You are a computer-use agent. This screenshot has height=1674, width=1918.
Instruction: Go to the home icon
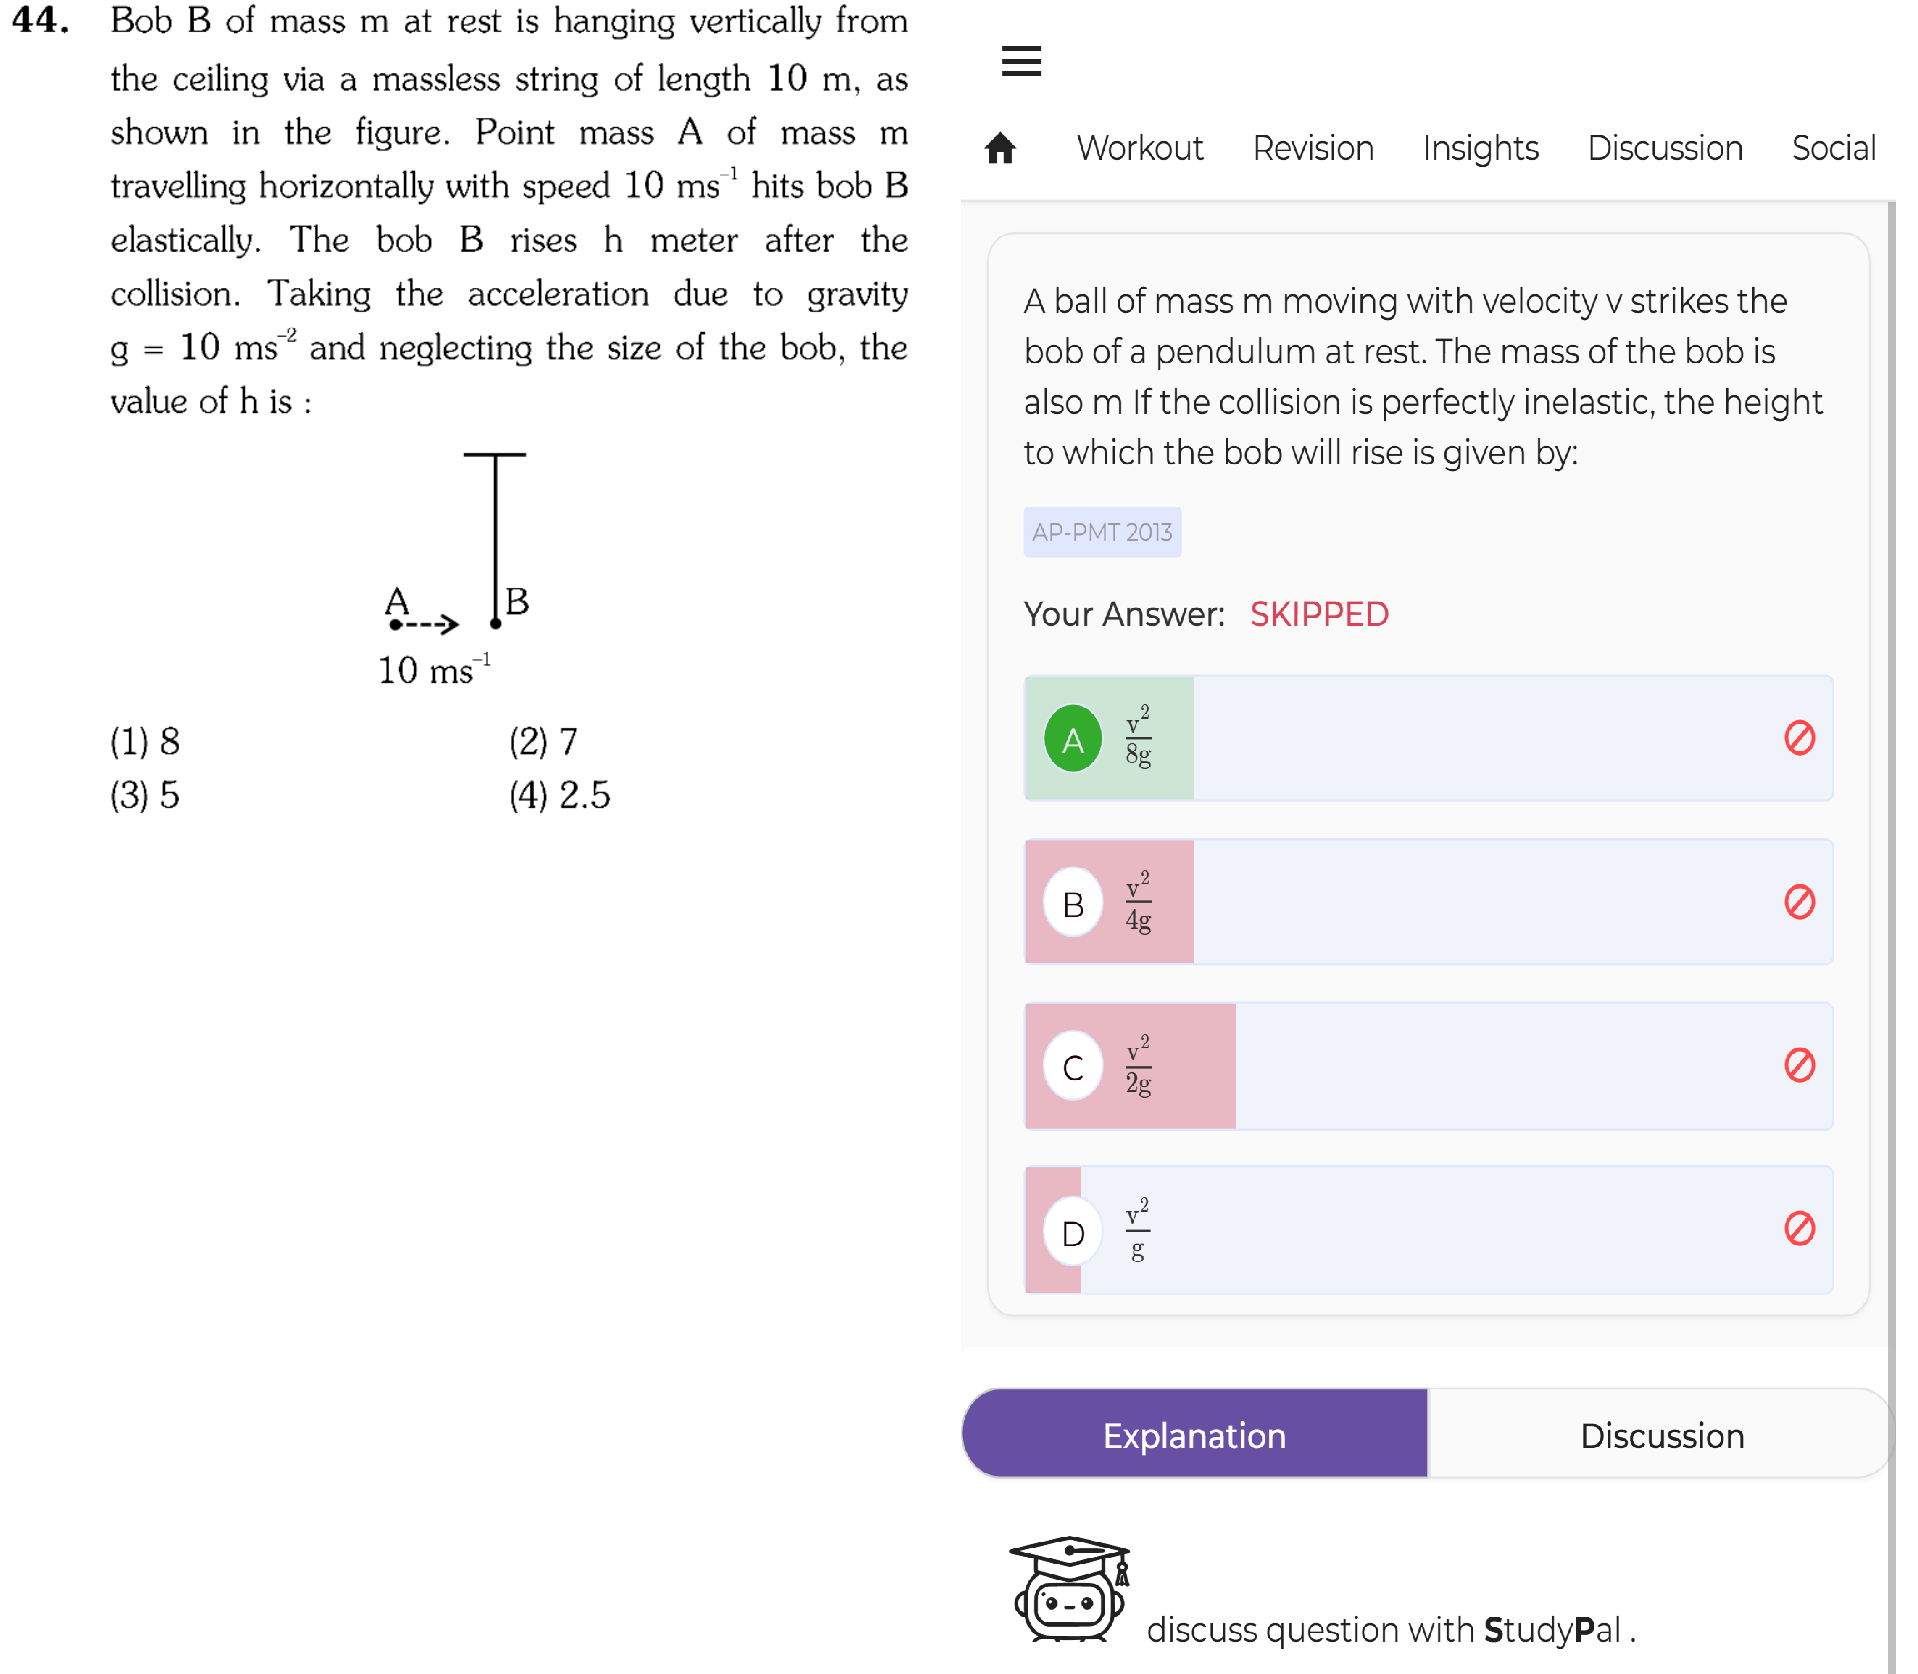tap(1000, 148)
